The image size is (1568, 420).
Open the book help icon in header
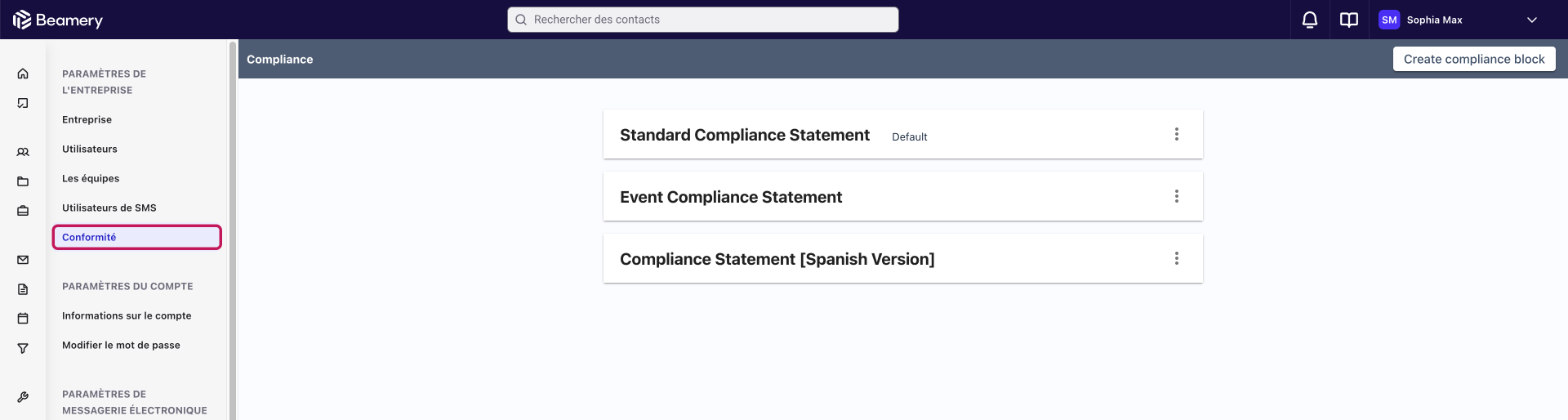click(1349, 20)
